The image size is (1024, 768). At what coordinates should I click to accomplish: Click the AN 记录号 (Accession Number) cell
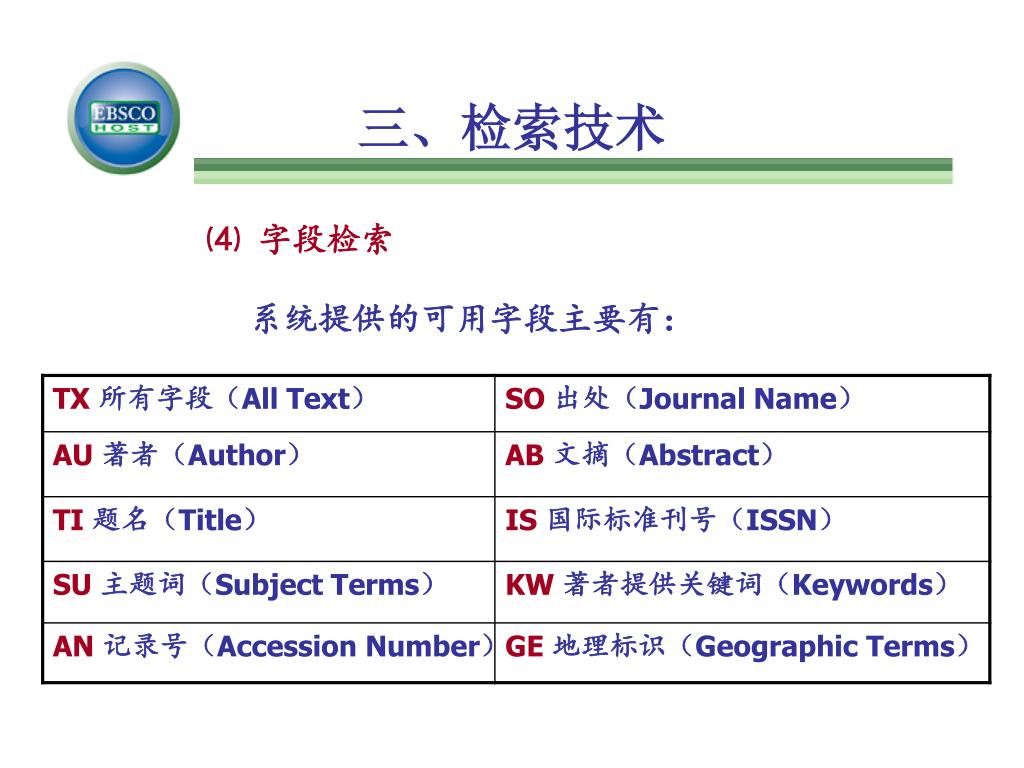pos(269,652)
